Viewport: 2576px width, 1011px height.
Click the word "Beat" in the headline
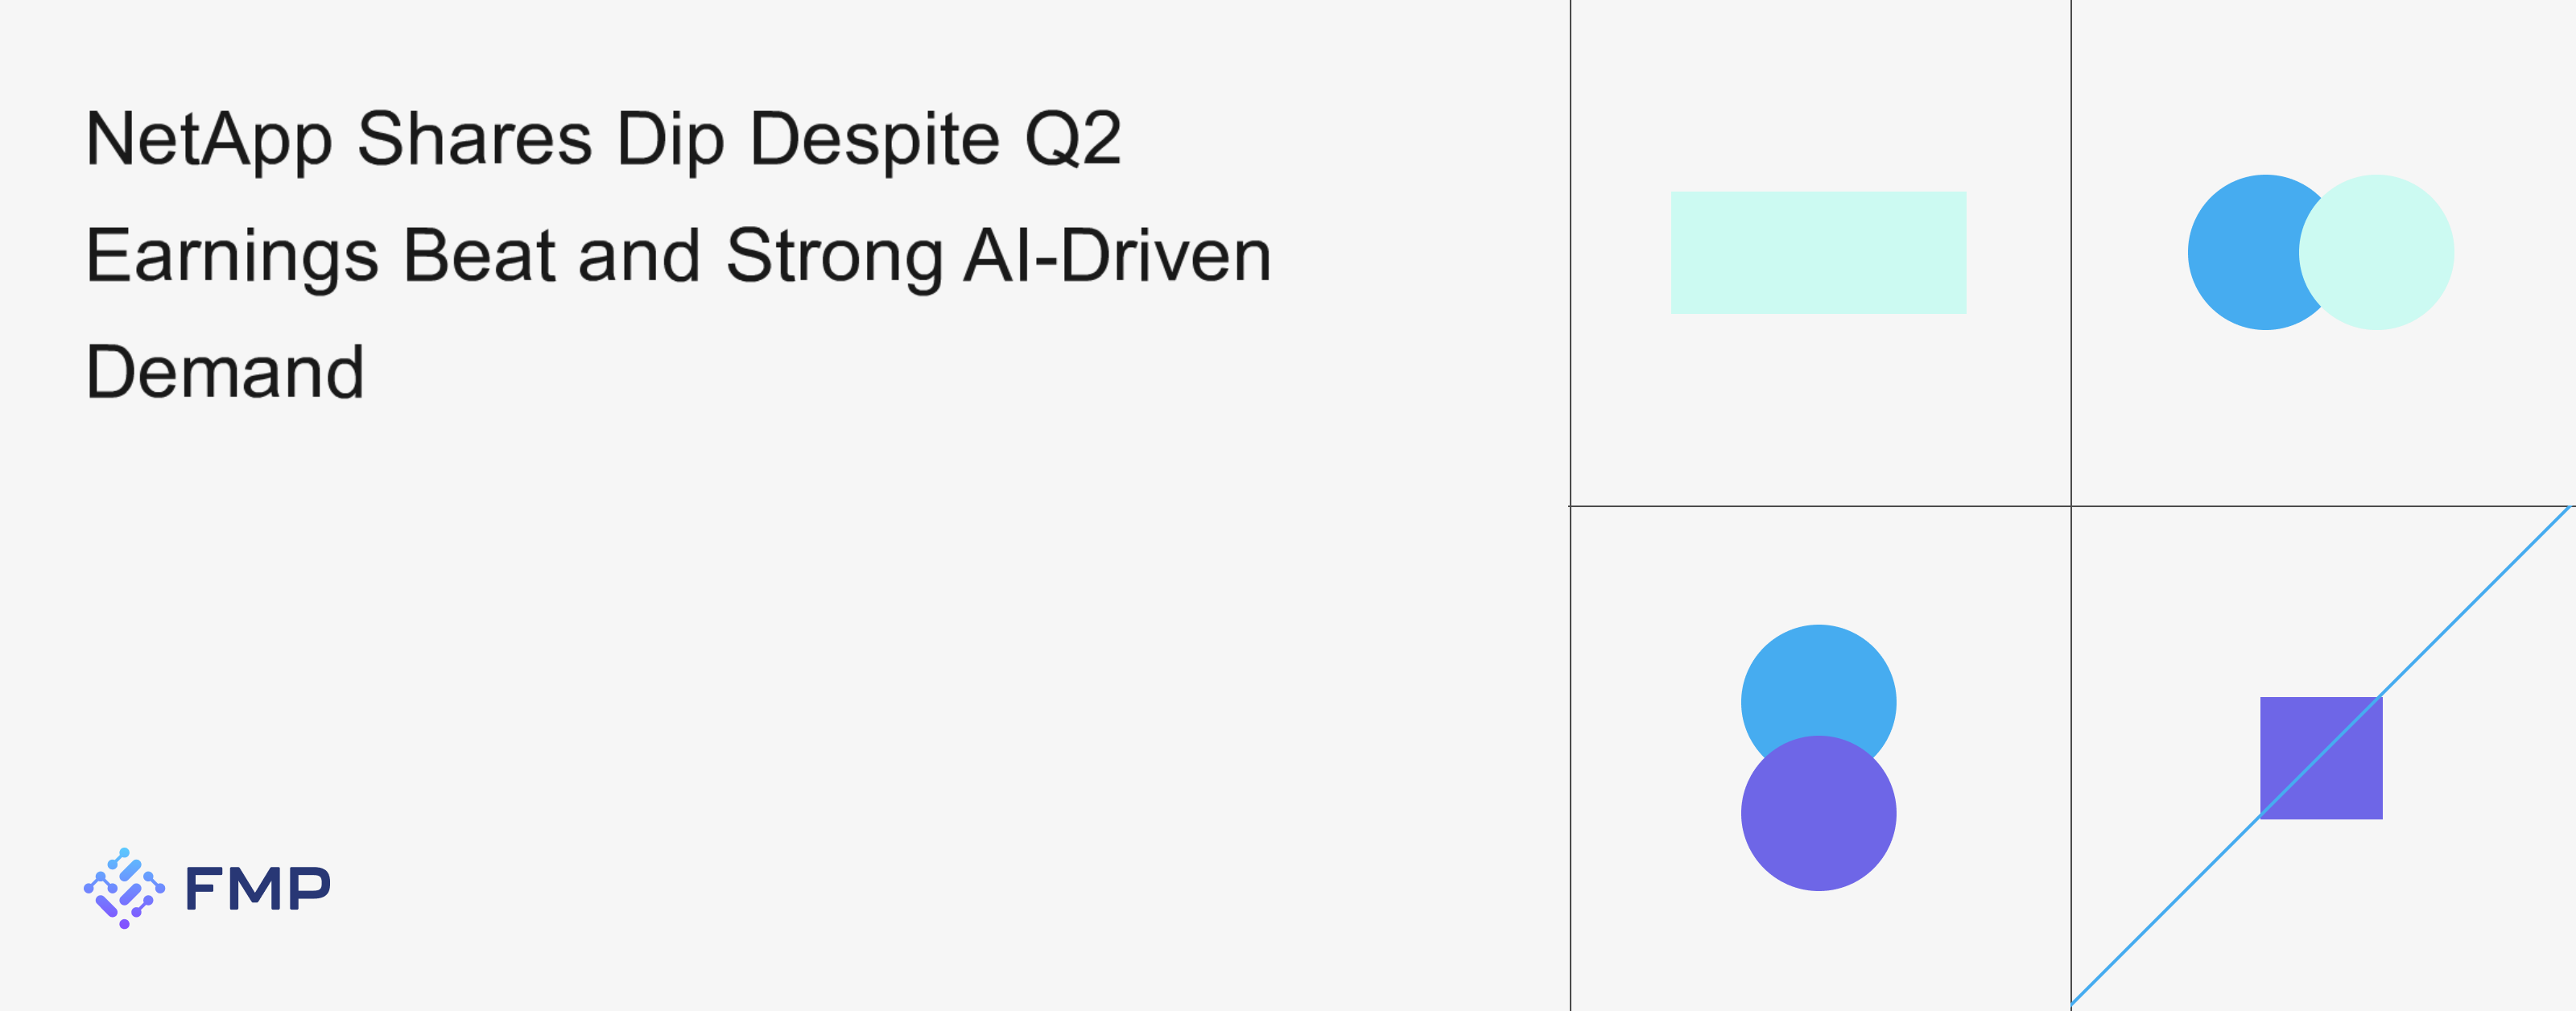[478, 256]
